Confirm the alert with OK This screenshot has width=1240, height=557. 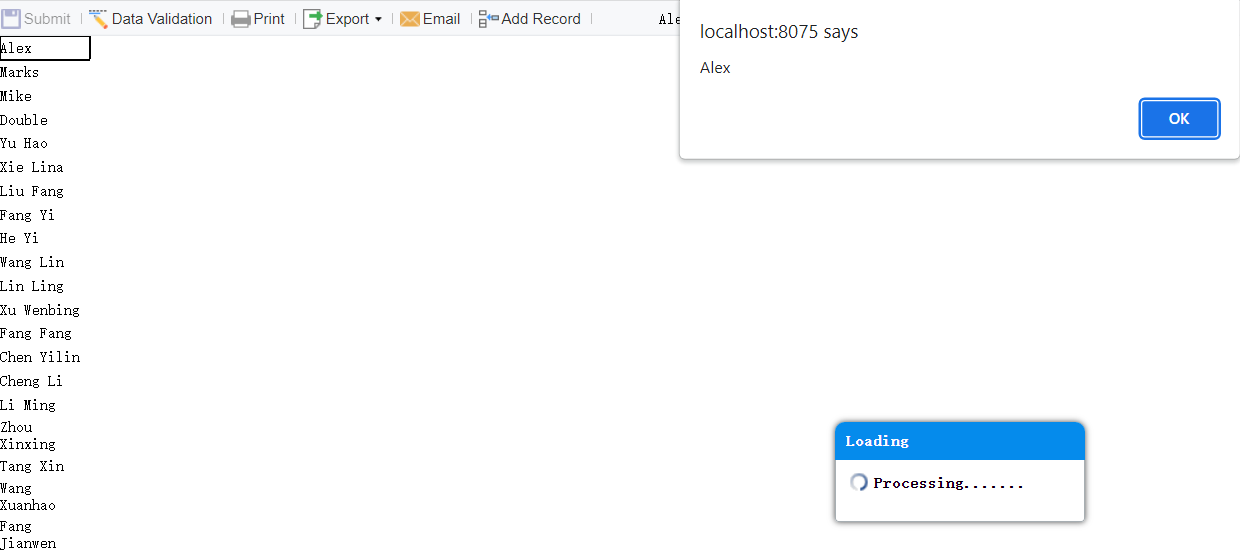(1179, 119)
